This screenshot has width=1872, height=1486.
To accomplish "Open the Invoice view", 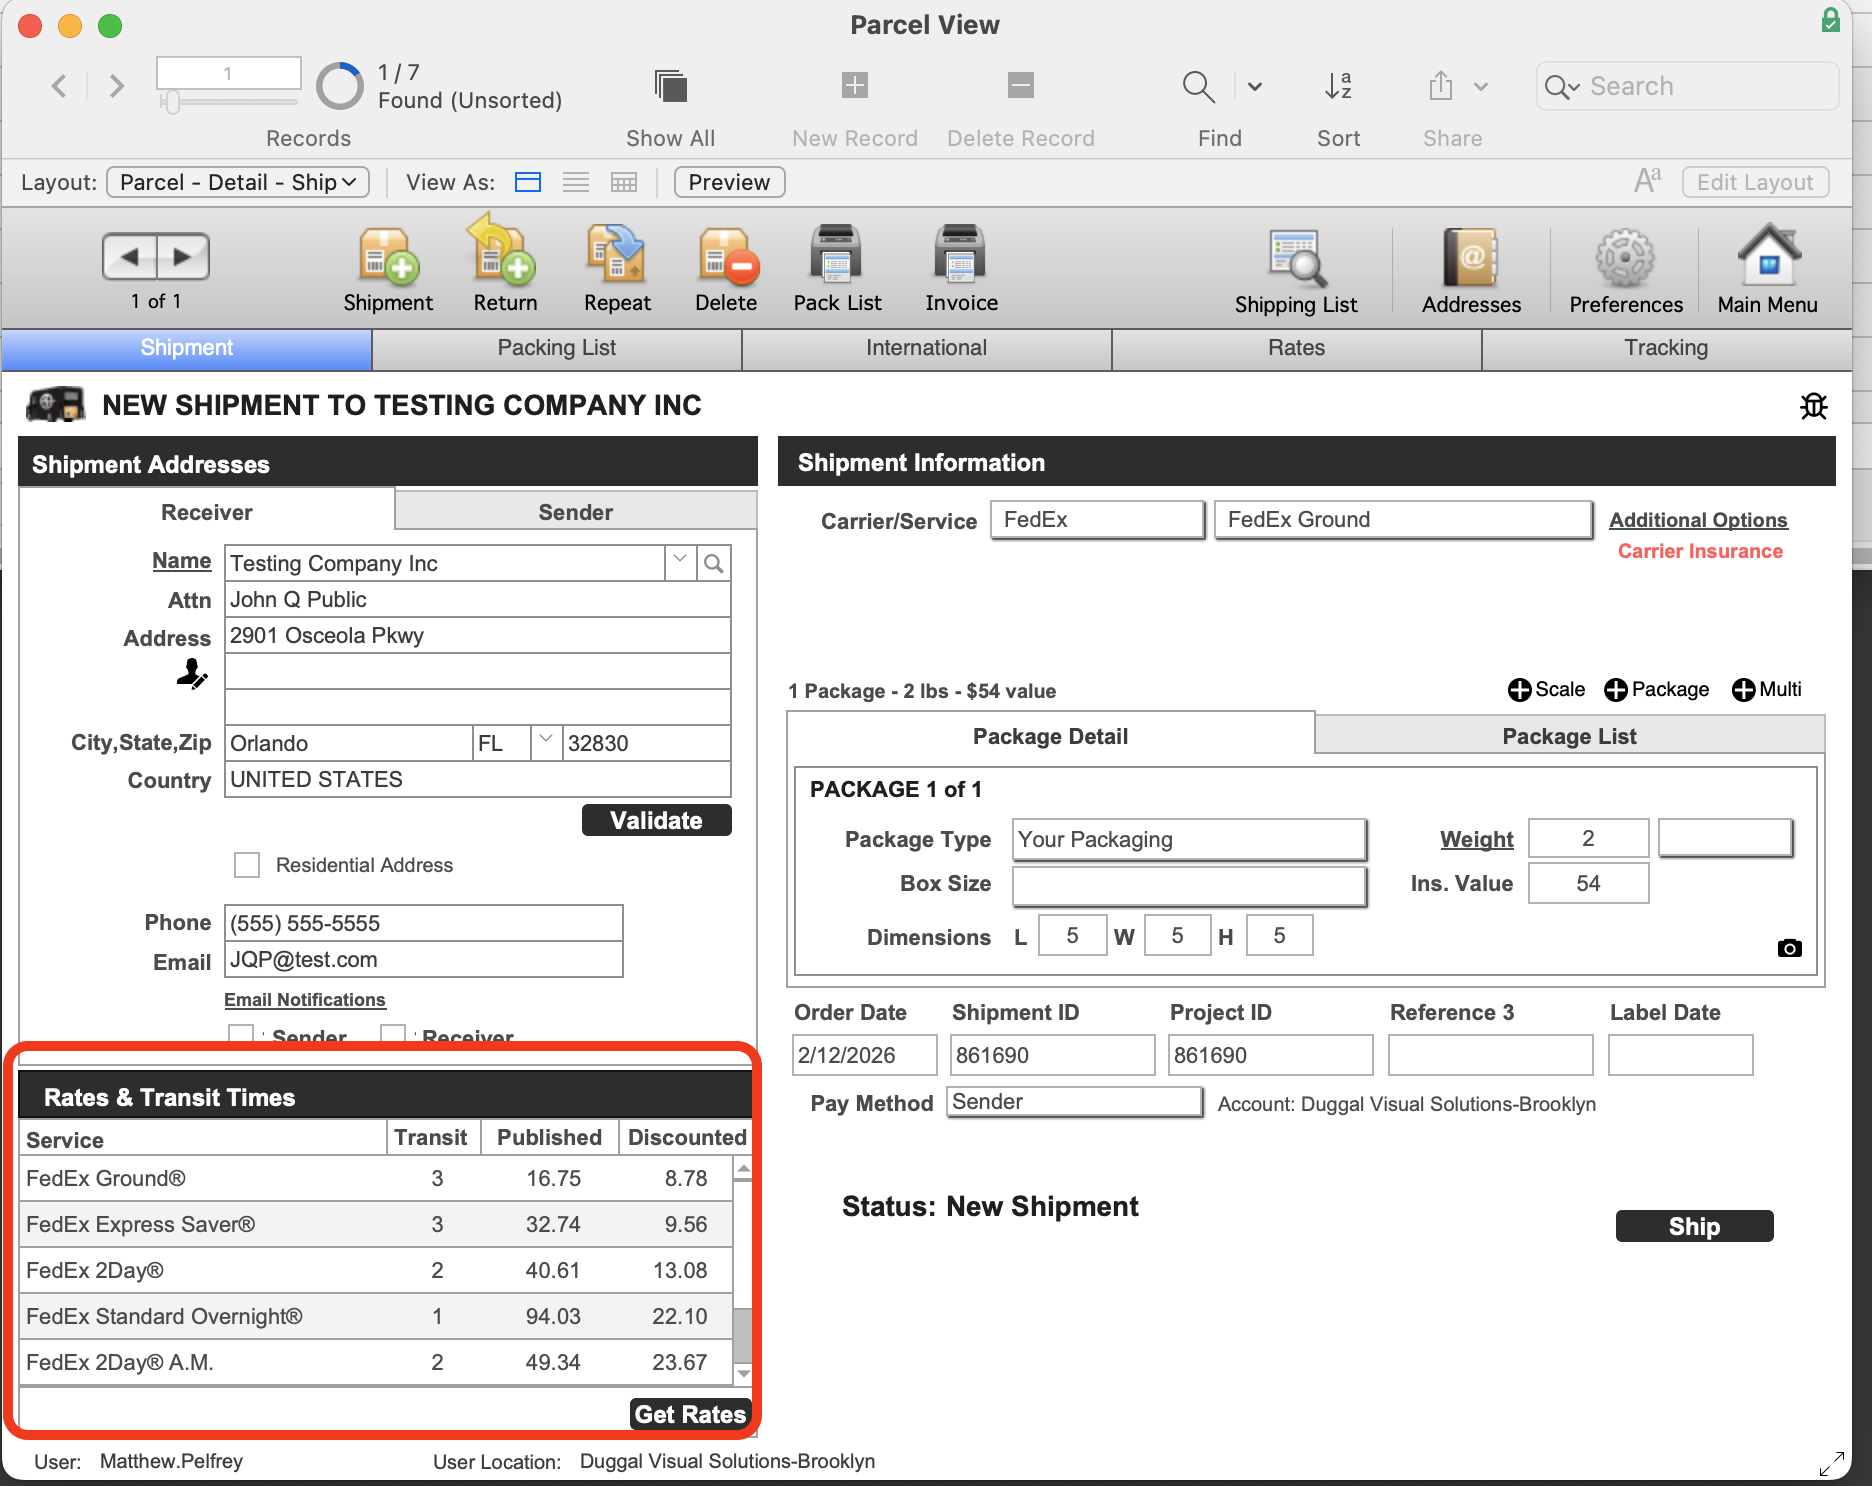I will pos(959,265).
